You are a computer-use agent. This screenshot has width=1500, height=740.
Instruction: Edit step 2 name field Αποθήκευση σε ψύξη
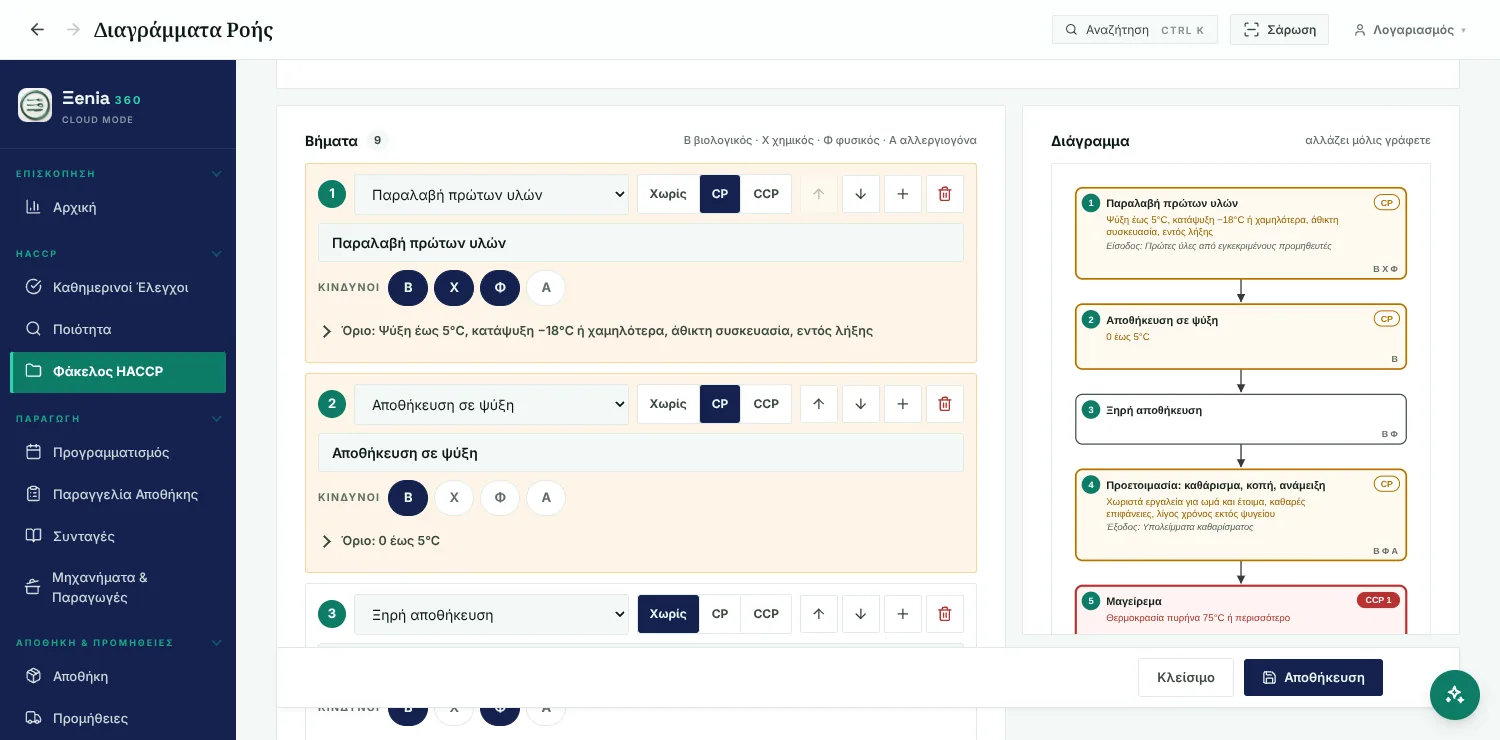[641, 453]
